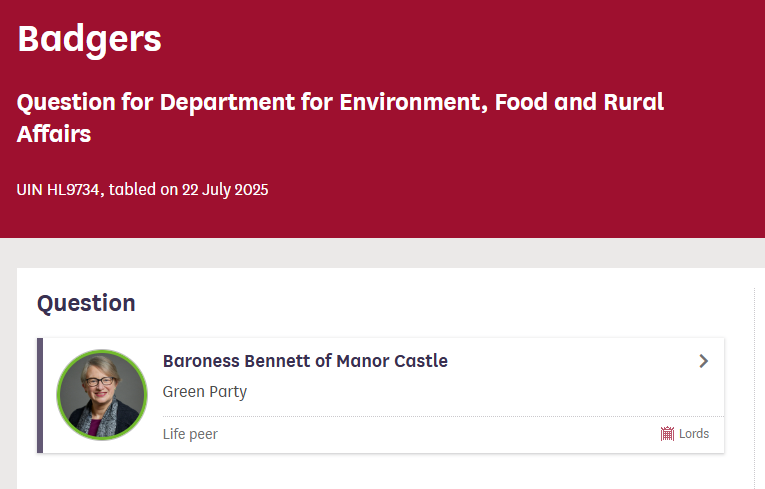The width and height of the screenshot is (765, 489).
Task: Click the "Rural Affairs" line of the subtitle
Action: 54,133
